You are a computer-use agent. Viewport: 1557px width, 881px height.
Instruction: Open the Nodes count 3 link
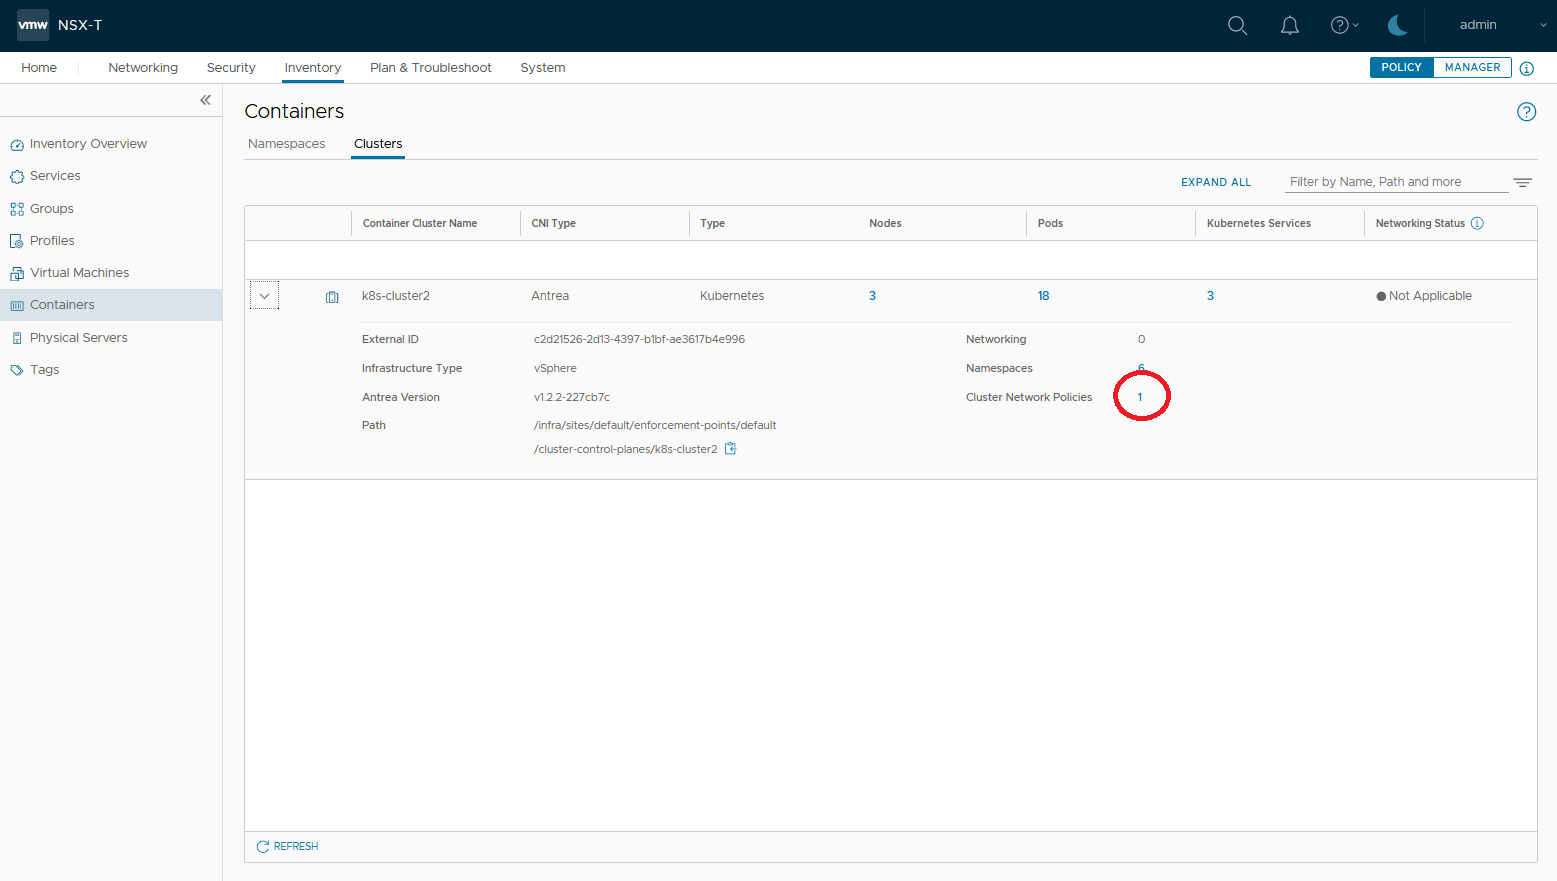pyautogui.click(x=872, y=296)
